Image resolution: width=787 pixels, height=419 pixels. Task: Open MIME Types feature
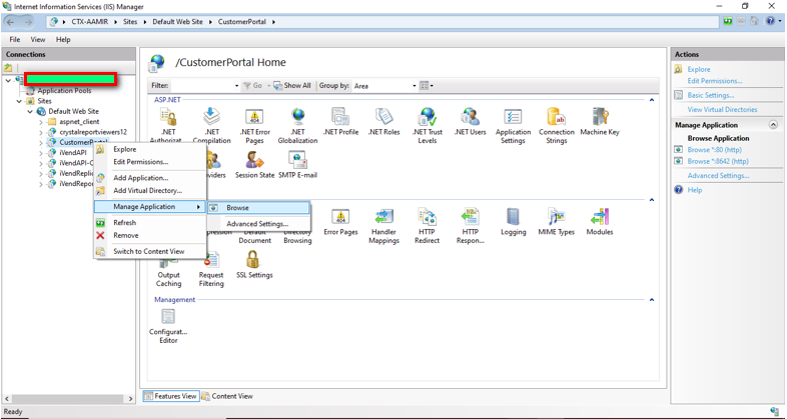tap(556, 222)
